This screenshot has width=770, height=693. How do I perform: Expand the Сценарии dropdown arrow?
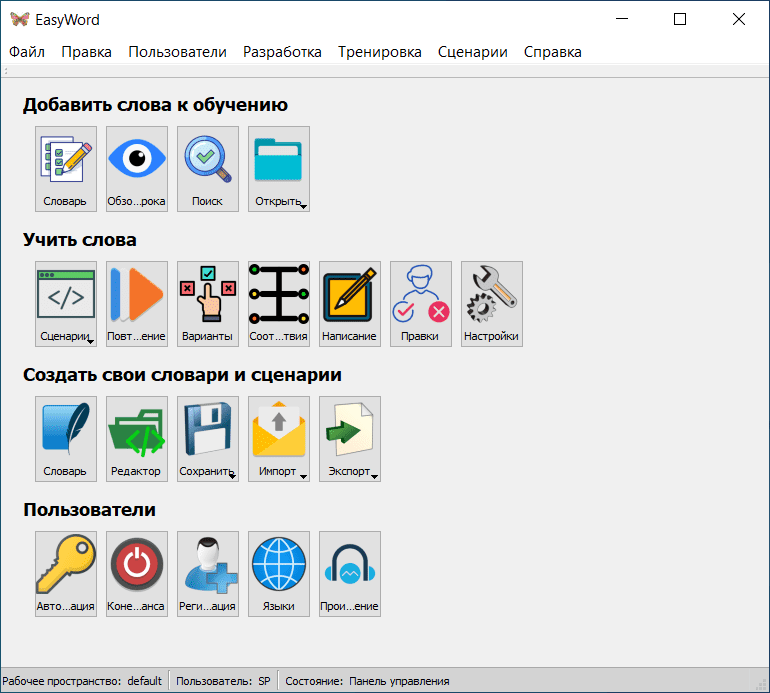pos(91,342)
